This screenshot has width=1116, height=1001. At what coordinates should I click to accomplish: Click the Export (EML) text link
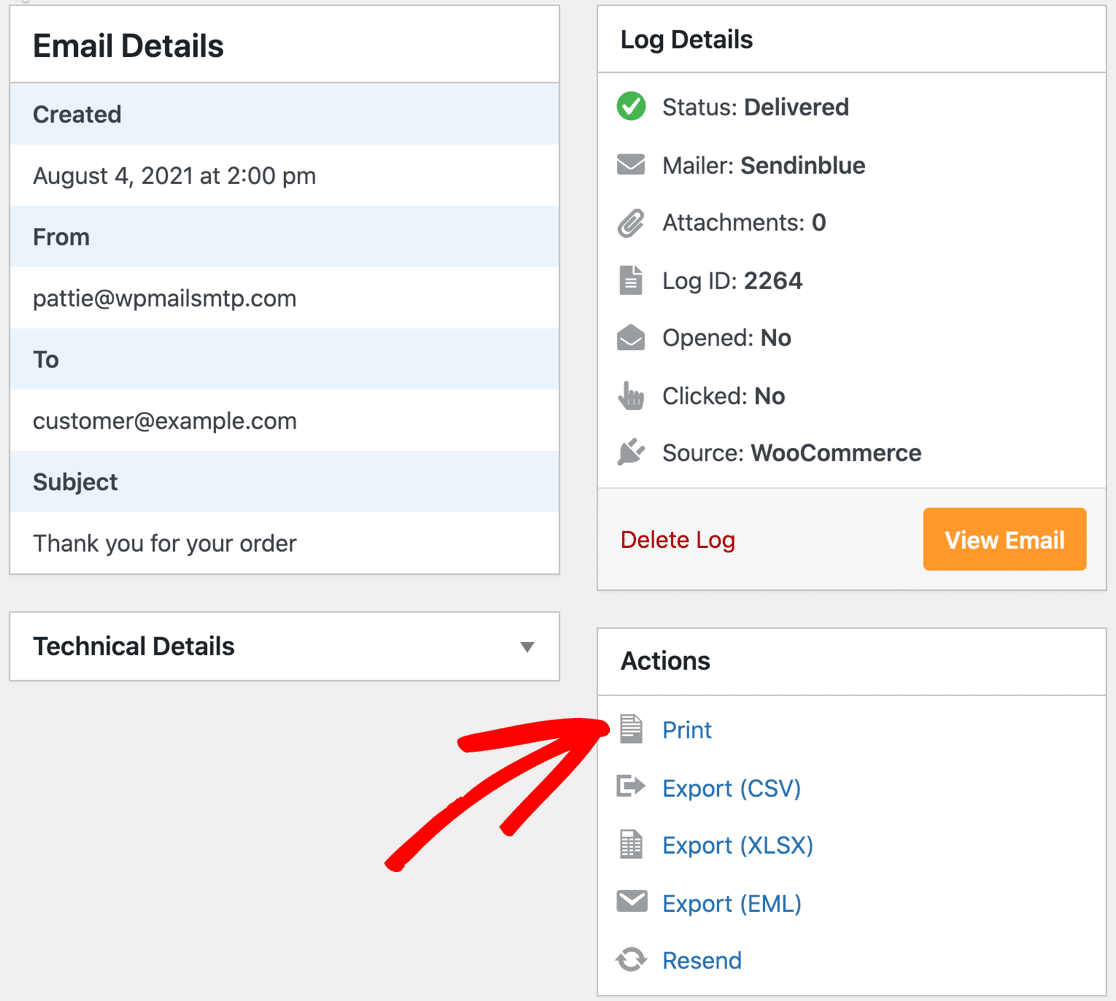pyautogui.click(x=731, y=903)
